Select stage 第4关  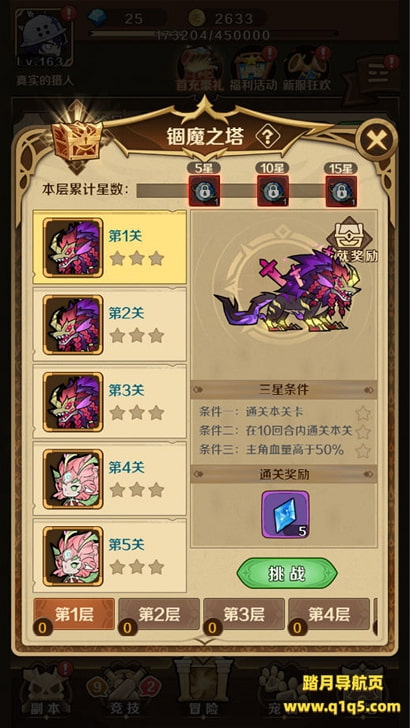pyautogui.click(x=110, y=478)
